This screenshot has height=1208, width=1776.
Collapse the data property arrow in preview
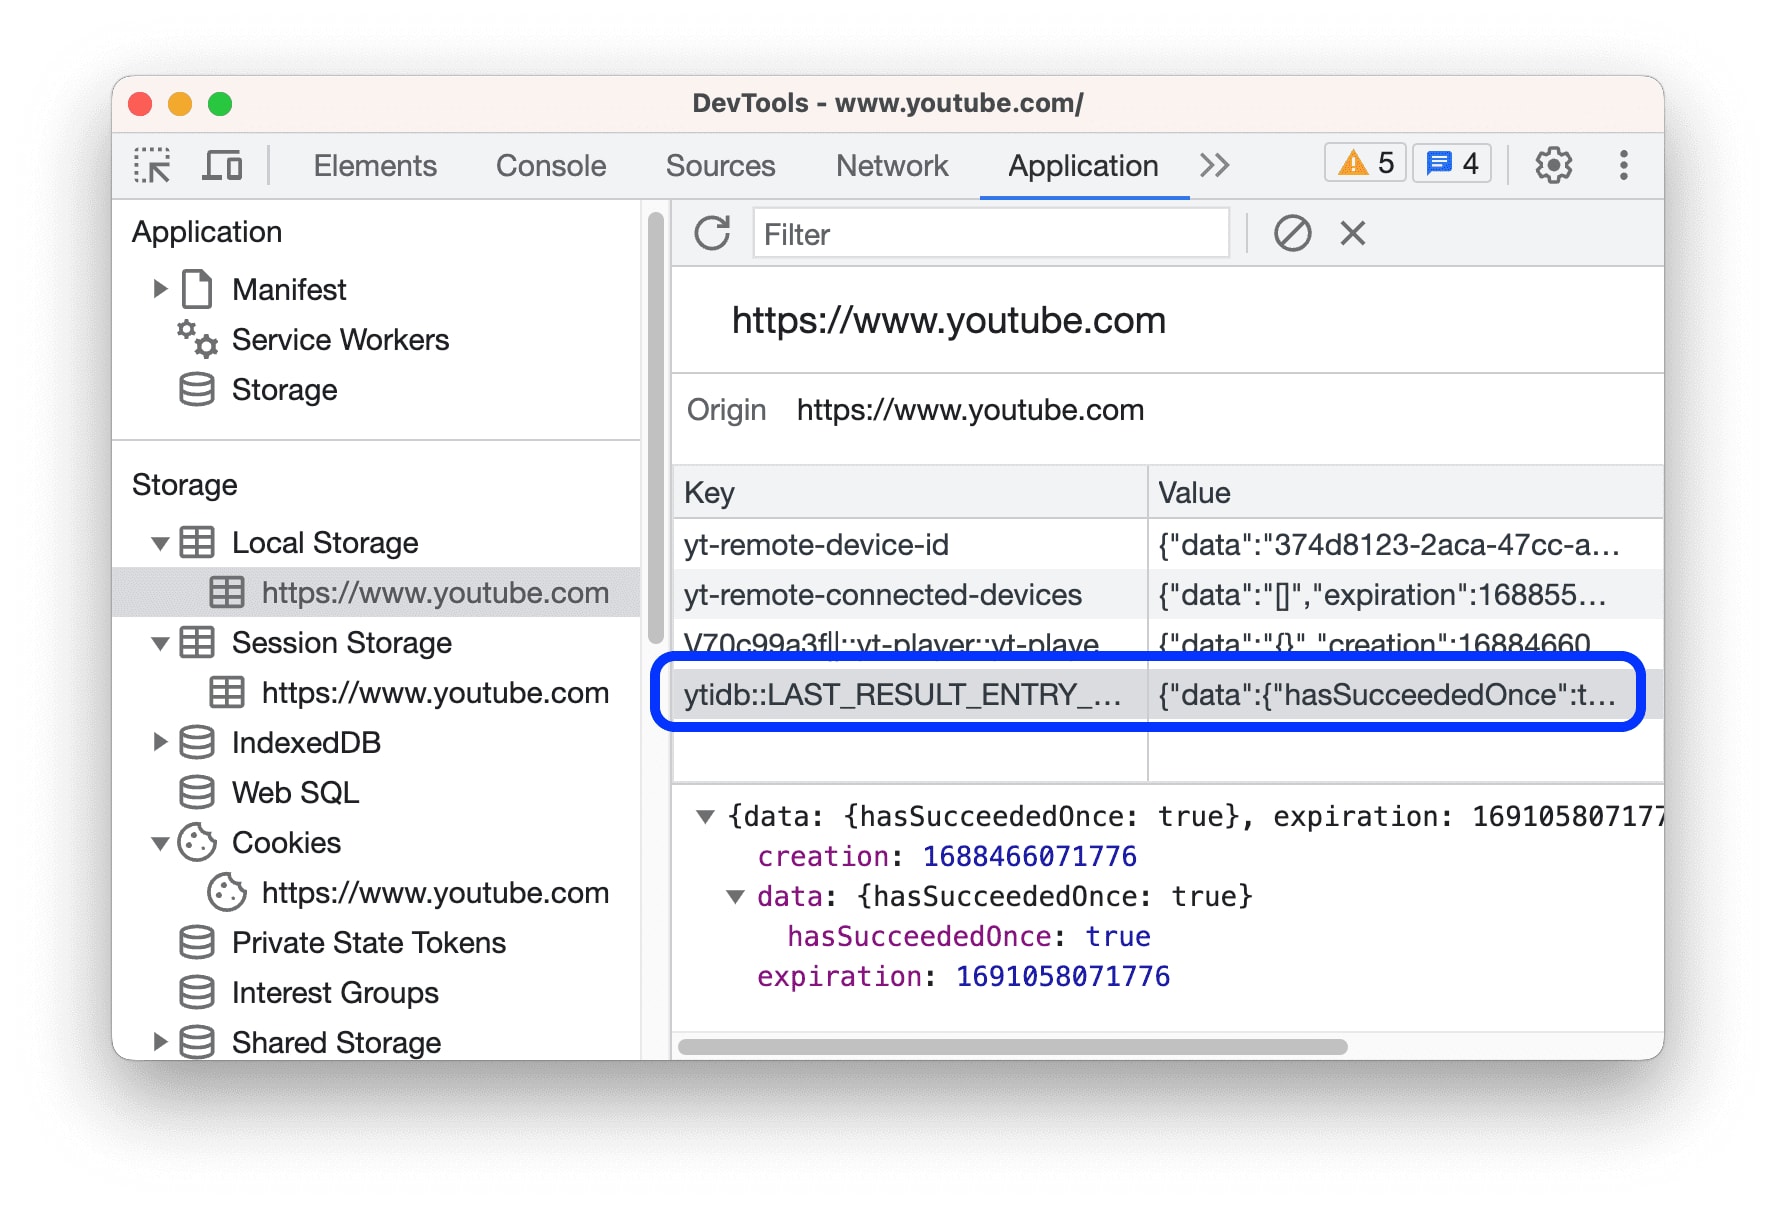tap(735, 897)
